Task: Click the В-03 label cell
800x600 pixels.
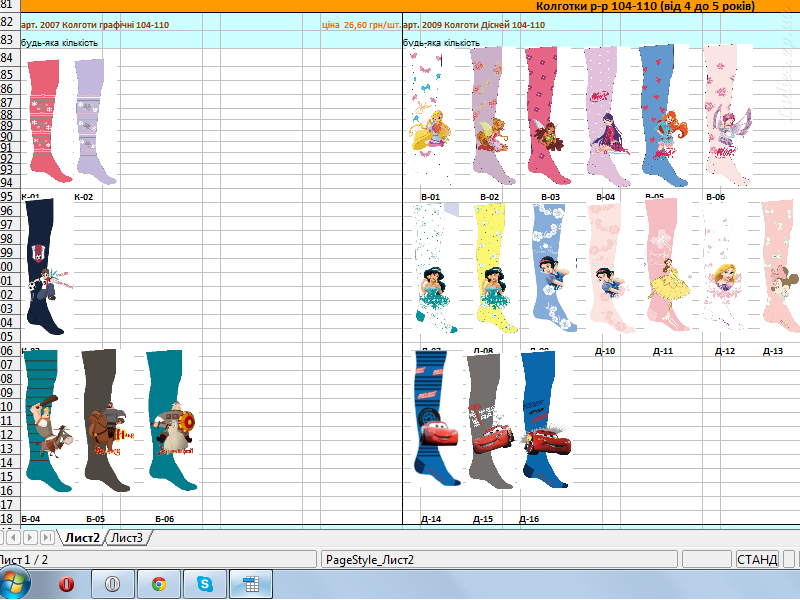Action: (551, 197)
